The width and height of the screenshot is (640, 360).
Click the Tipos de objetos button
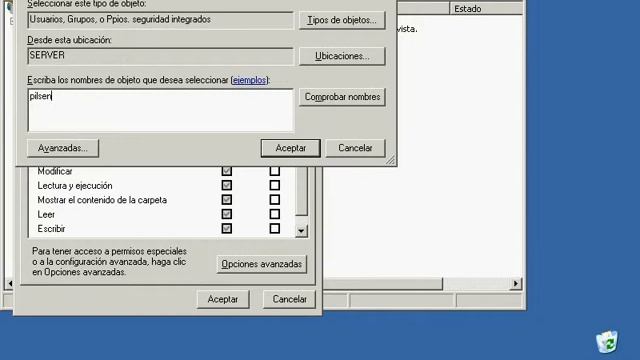point(342,20)
